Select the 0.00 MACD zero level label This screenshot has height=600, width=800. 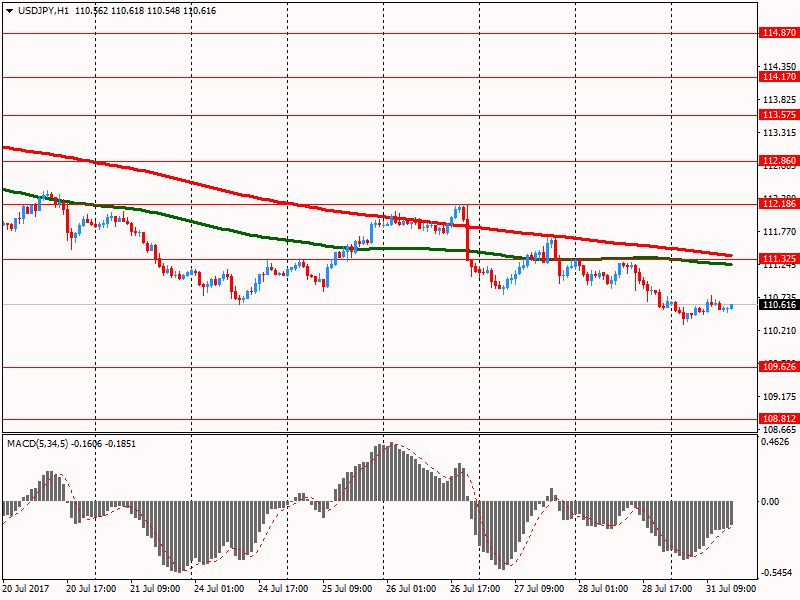point(770,502)
